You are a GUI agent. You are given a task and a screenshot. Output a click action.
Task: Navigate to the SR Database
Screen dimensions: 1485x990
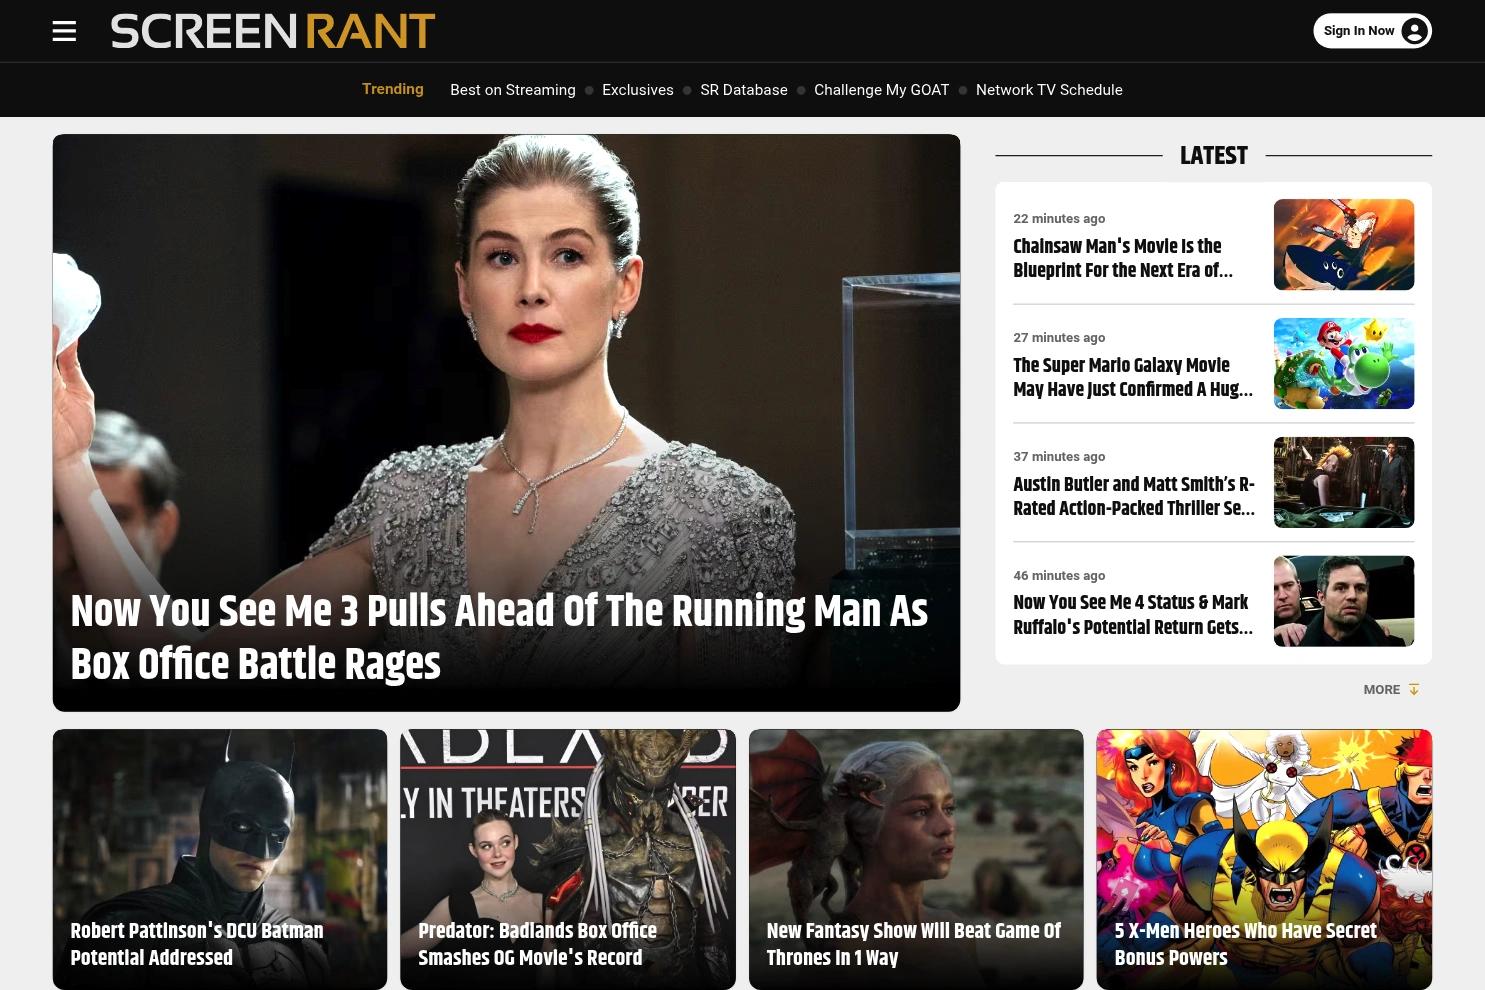pyautogui.click(x=743, y=89)
